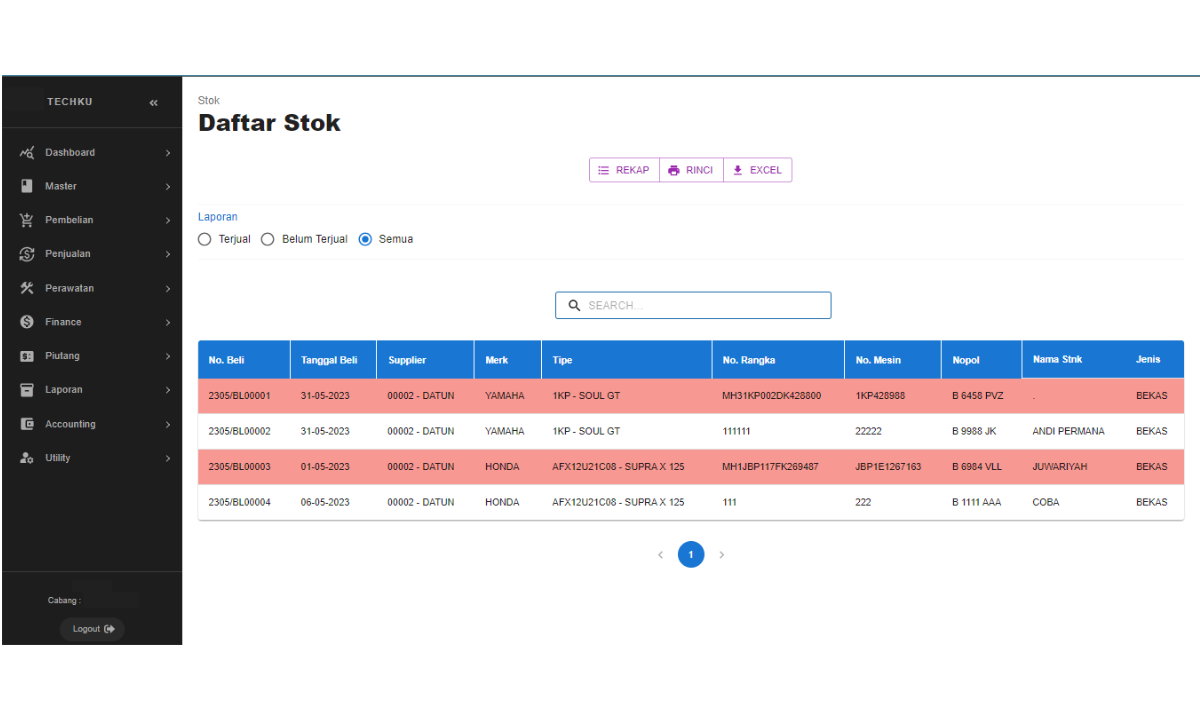Go to pagination page 1
Image resolution: width=1200 pixels, height=720 pixels.
(x=691, y=554)
